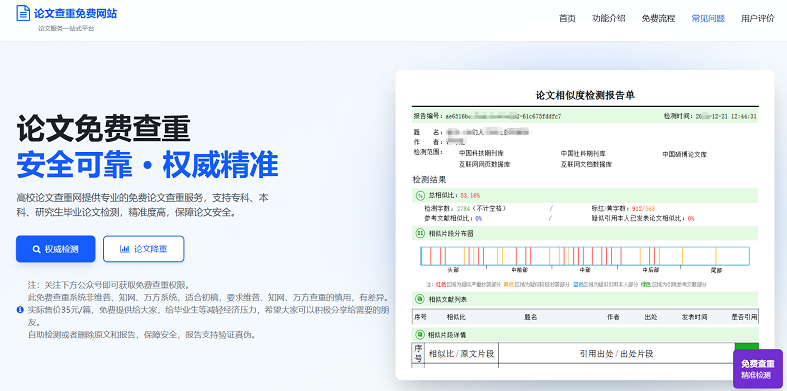Screen dimensions: 787x391
Task: Open the 用户评价 nav item
Action: click(x=757, y=19)
